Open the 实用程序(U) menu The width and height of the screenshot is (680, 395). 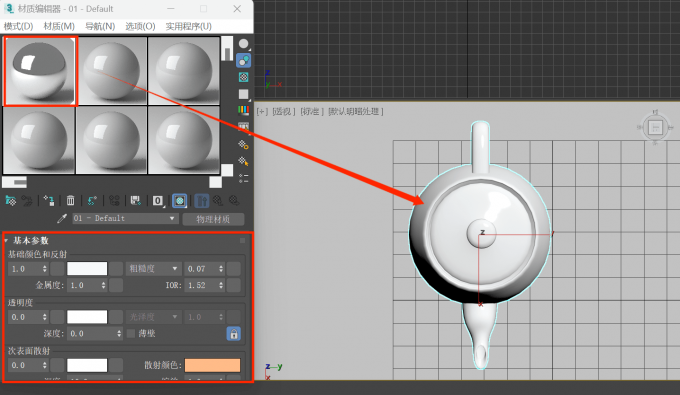click(188, 26)
